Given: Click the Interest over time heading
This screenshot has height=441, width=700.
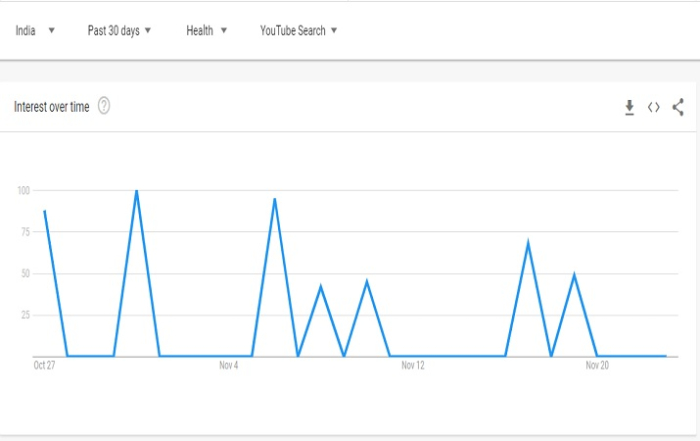Looking at the screenshot, I should click(52, 107).
